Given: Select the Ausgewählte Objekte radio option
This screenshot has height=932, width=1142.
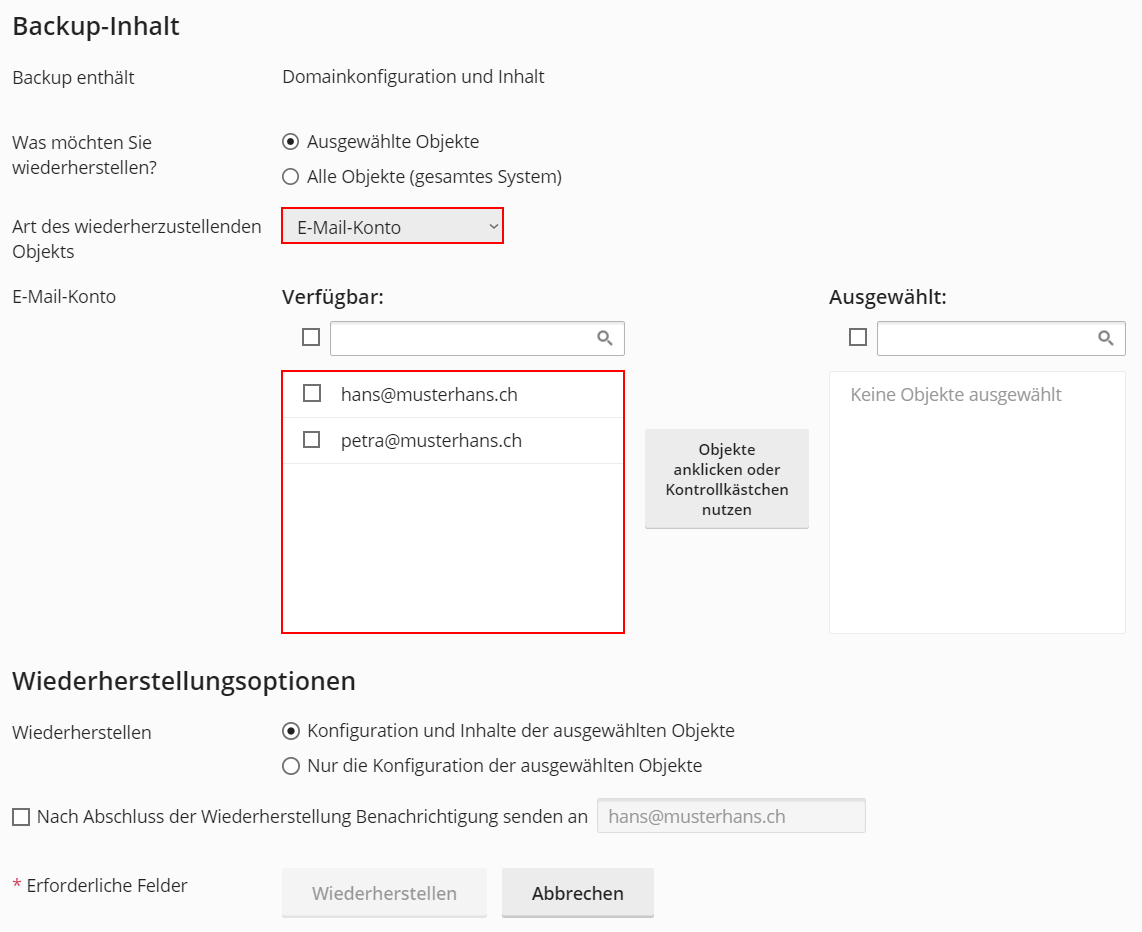Looking at the screenshot, I should [291, 142].
